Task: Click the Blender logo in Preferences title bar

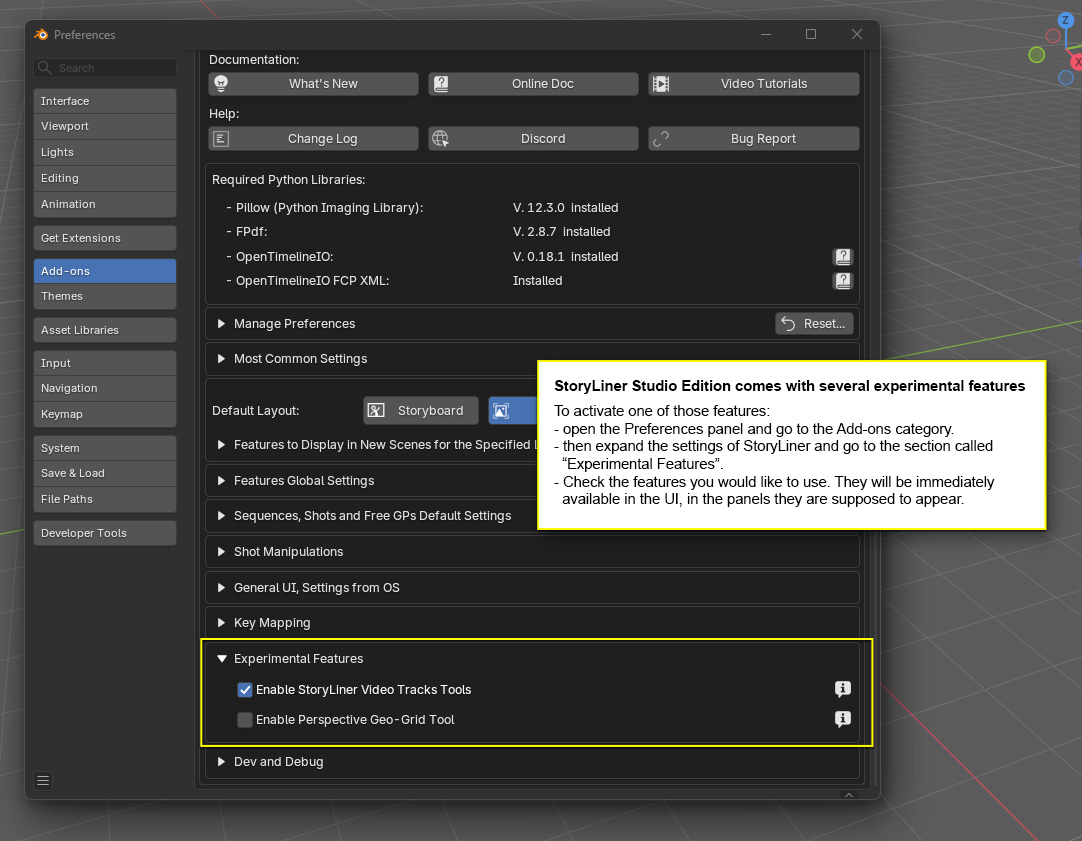Action: 41,34
